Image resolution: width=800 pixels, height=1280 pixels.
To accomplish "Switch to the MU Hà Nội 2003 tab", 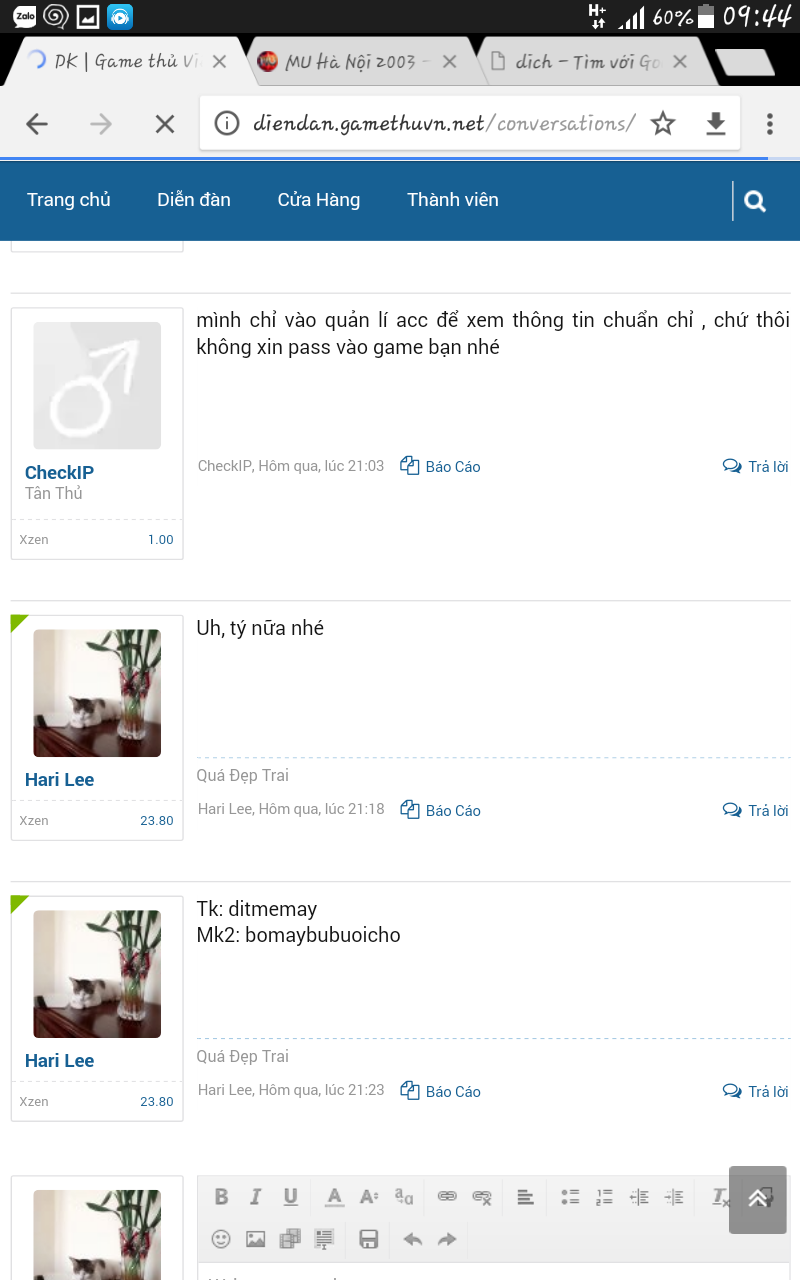I will 357,62.
